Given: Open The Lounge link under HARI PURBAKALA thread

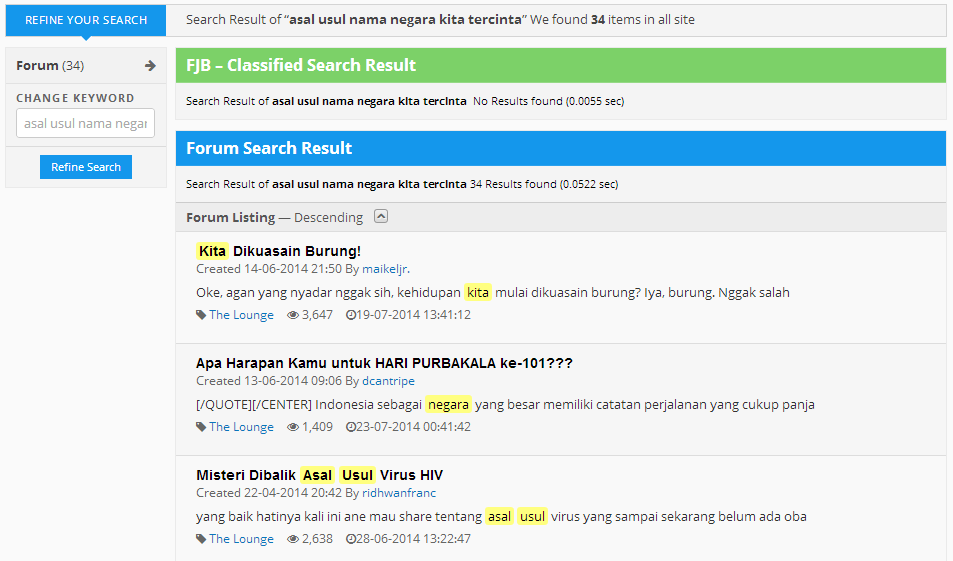Looking at the screenshot, I should (241, 427).
